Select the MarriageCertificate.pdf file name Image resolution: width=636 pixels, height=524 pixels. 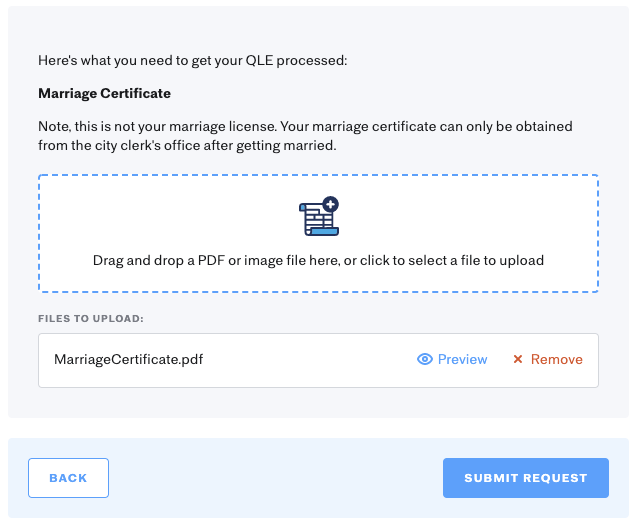(129, 360)
